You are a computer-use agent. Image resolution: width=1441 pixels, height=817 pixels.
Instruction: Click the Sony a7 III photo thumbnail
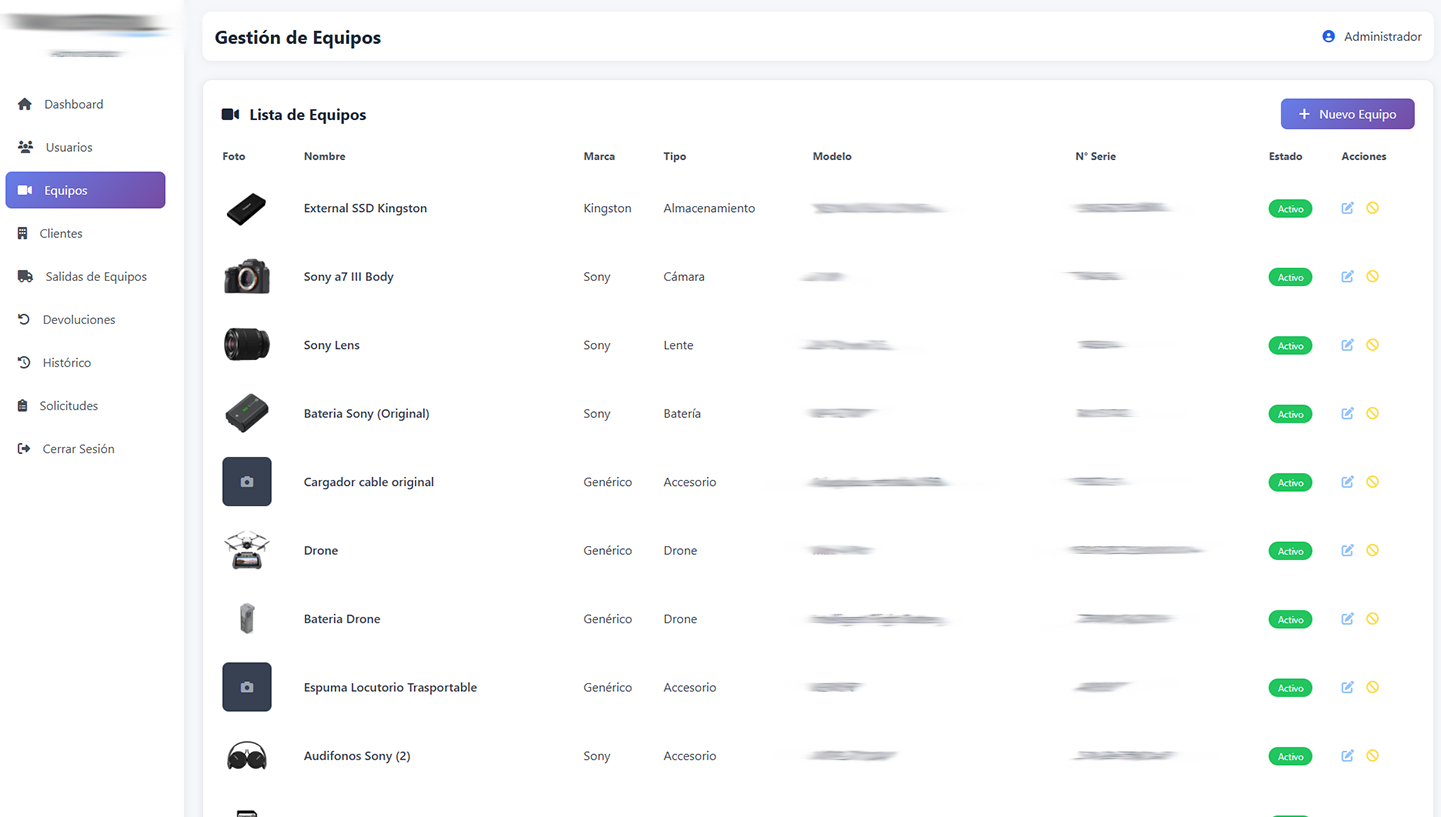coord(247,276)
